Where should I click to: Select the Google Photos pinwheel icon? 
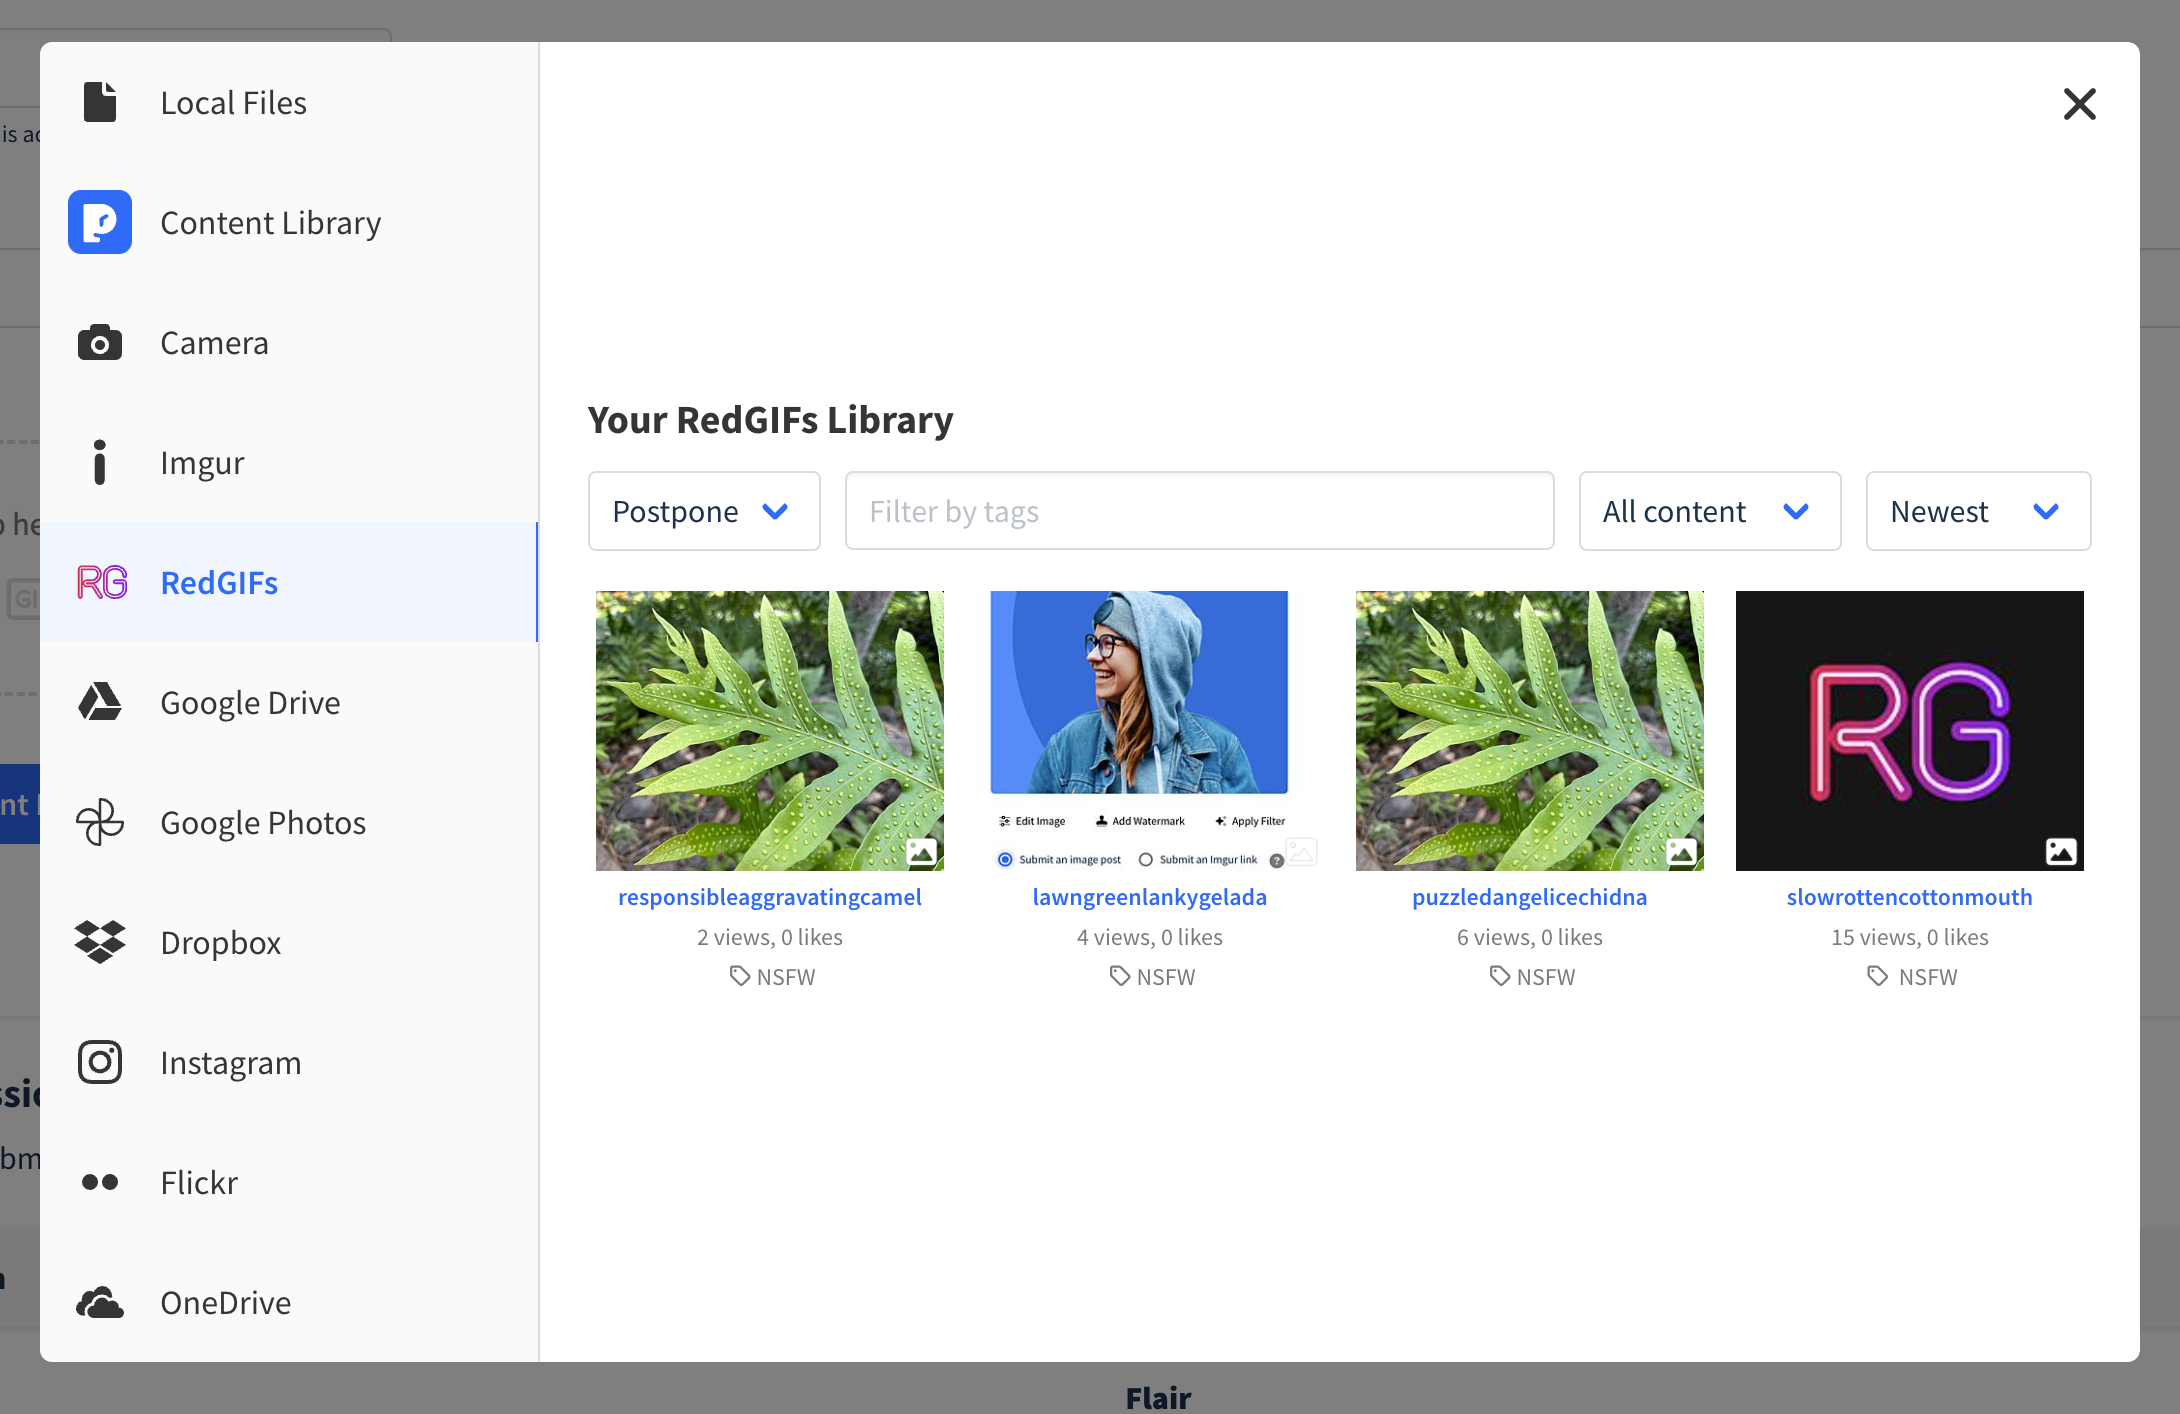click(100, 822)
